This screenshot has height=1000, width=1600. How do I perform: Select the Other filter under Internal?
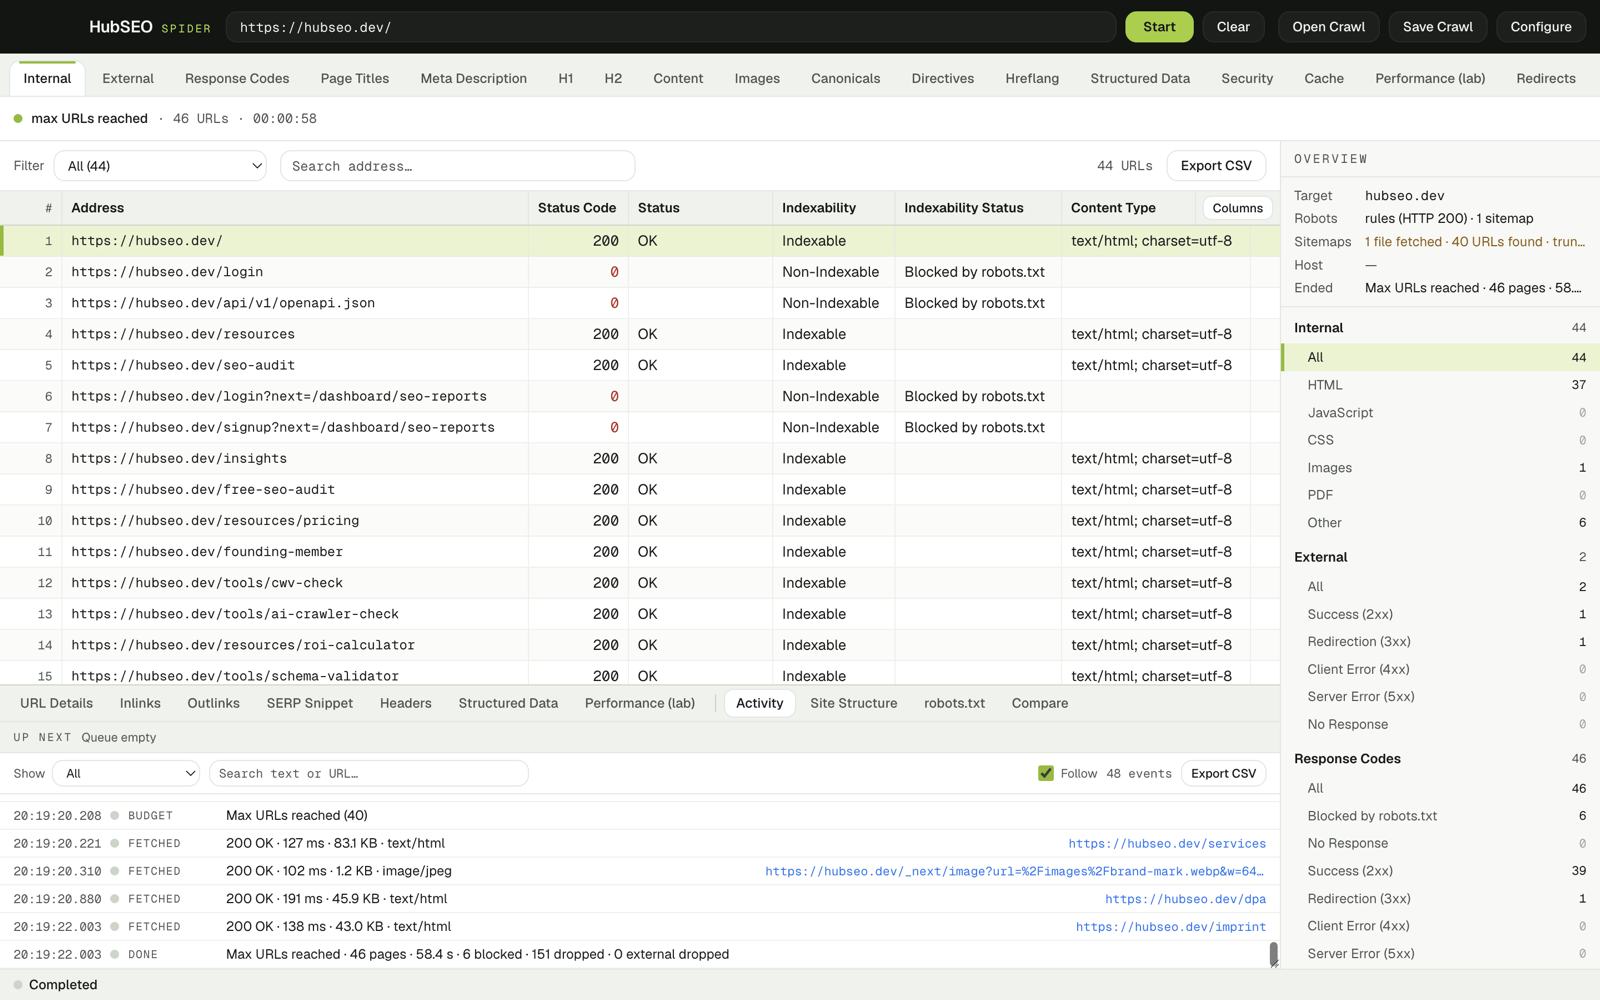coord(1440,523)
